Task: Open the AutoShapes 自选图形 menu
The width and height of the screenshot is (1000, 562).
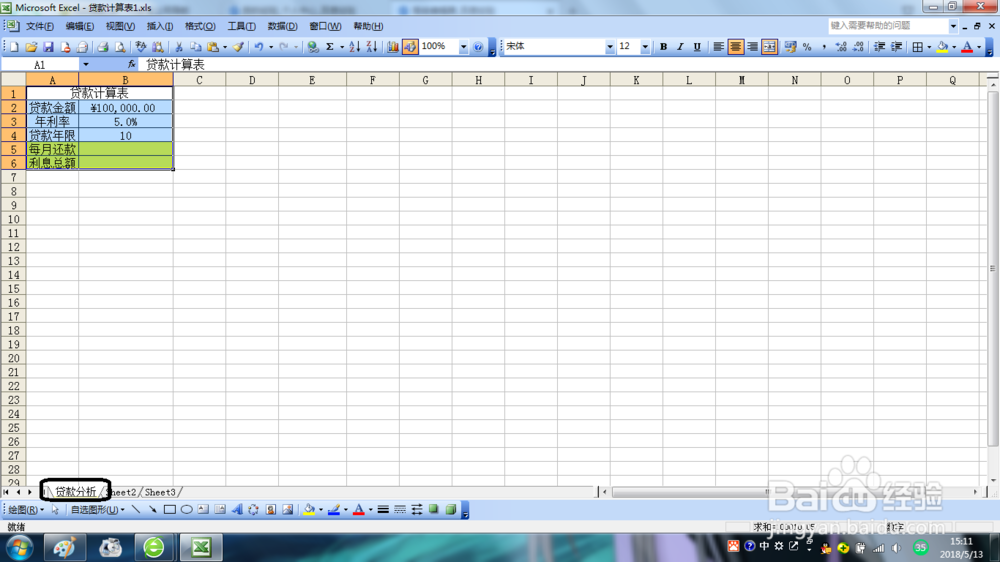Action: click(98, 510)
